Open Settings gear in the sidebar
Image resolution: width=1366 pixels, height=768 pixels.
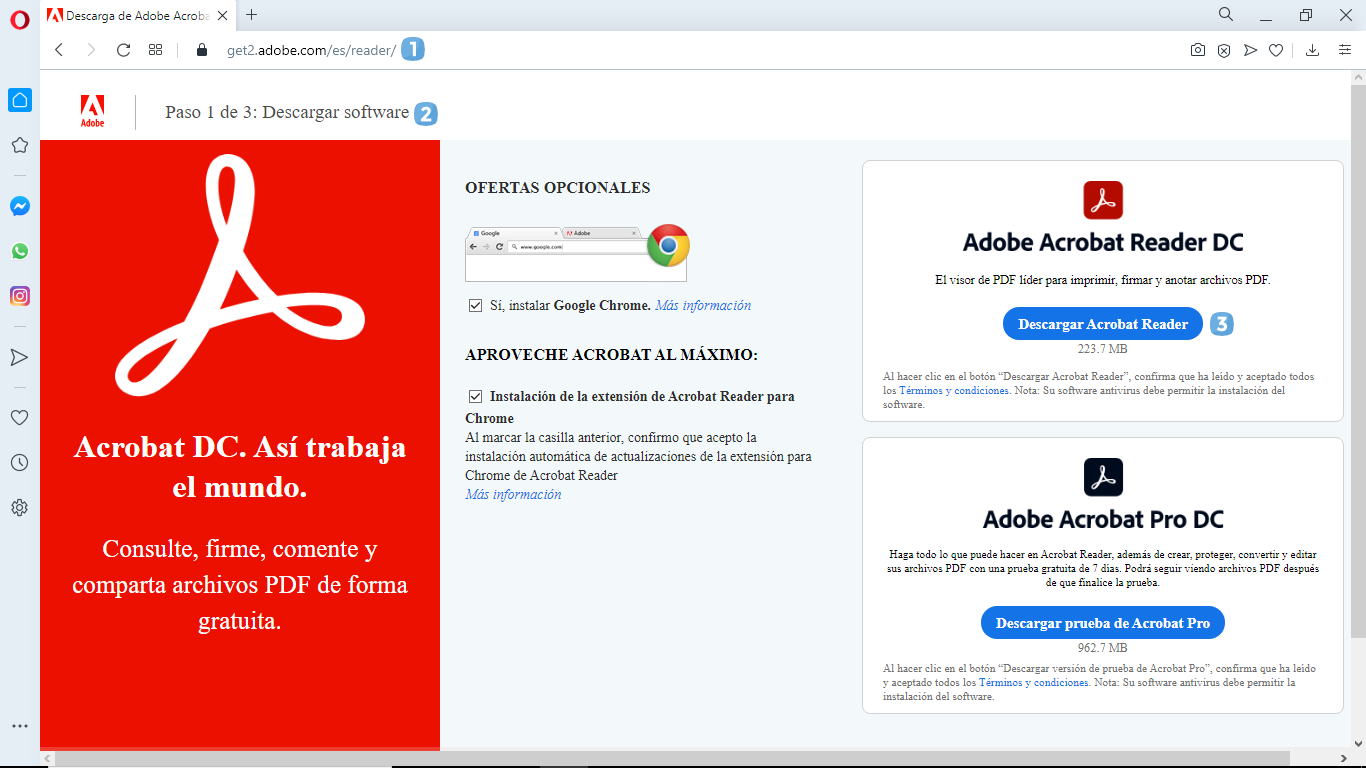pos(19,508)
